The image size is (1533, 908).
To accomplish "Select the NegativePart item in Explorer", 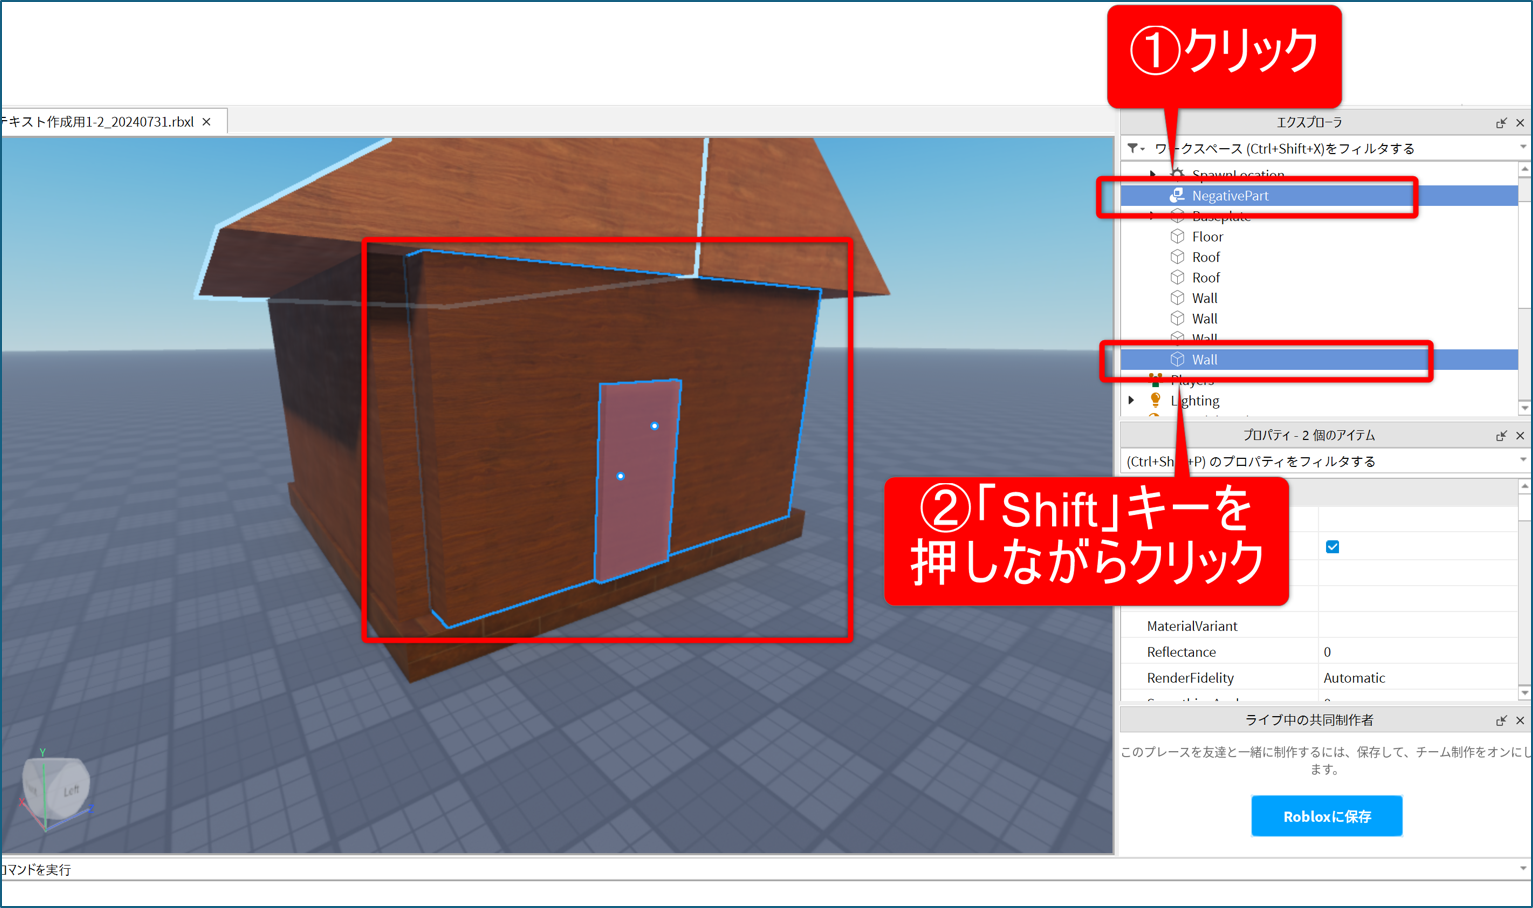I will pyautogui.click(x=1229, y=196).
